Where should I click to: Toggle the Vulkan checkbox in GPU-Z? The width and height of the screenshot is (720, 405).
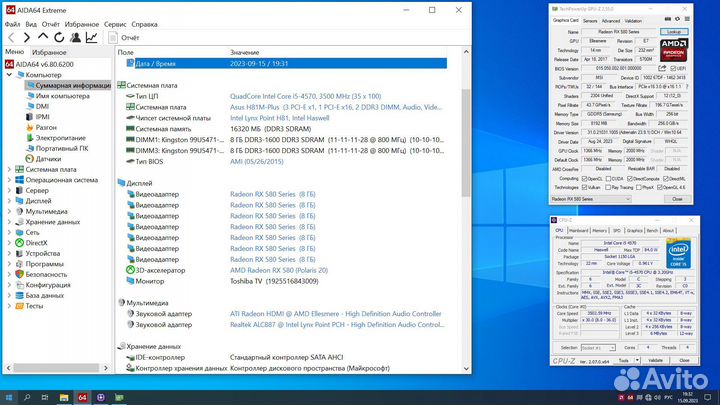pyautogui.click(x=585, y=187)
